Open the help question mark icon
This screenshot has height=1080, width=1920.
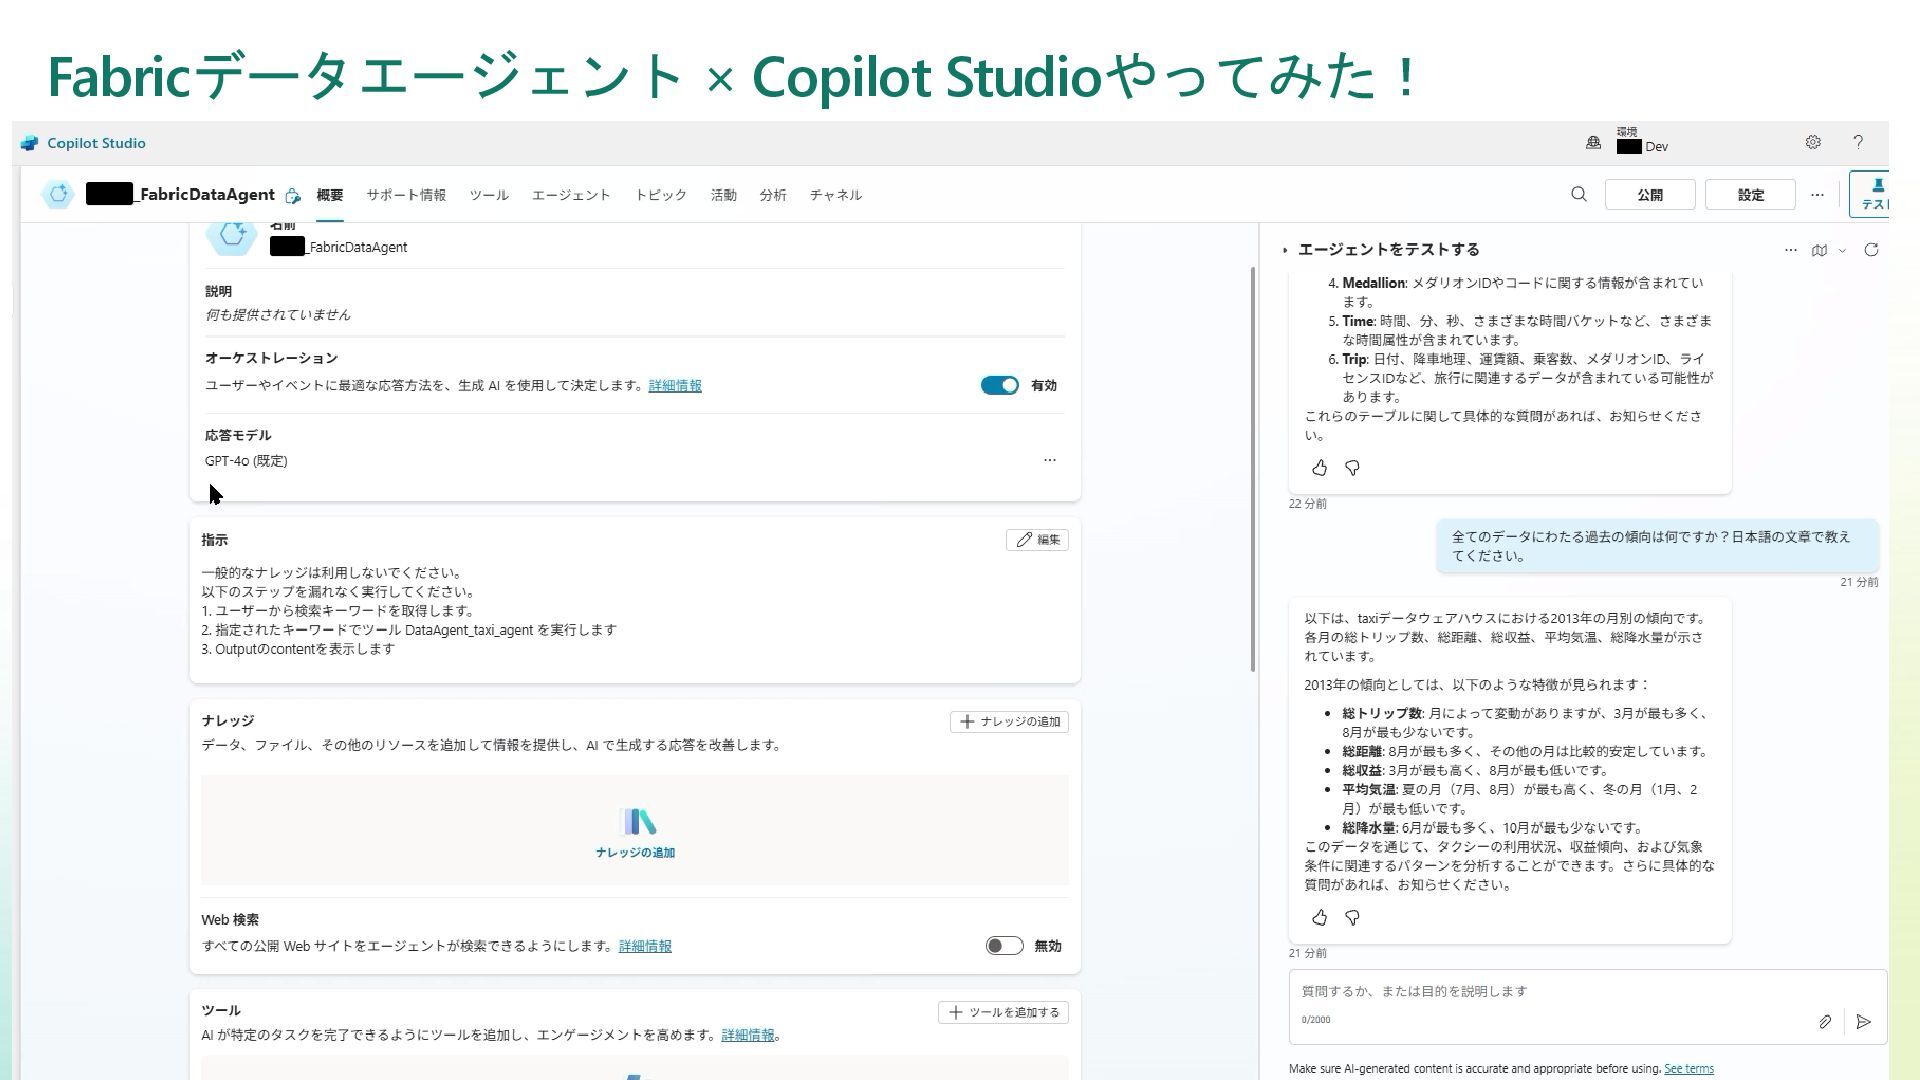1858,142
